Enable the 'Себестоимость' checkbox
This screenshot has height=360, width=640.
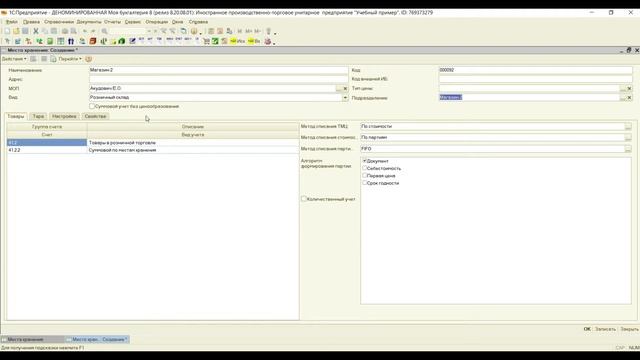pyautogui.click(x=364, y=168)
